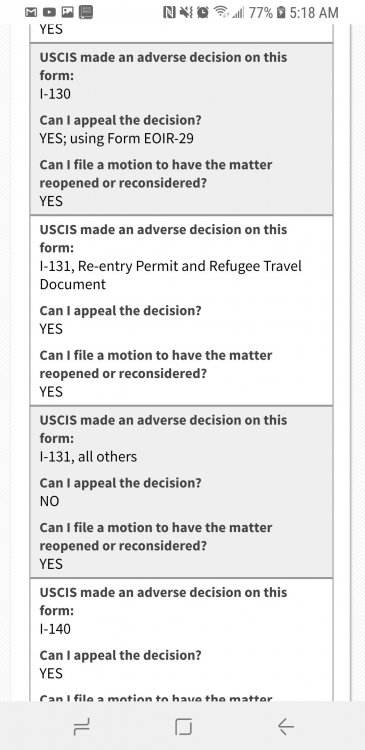Tap the gallery image notification icon

coord(67,12)
